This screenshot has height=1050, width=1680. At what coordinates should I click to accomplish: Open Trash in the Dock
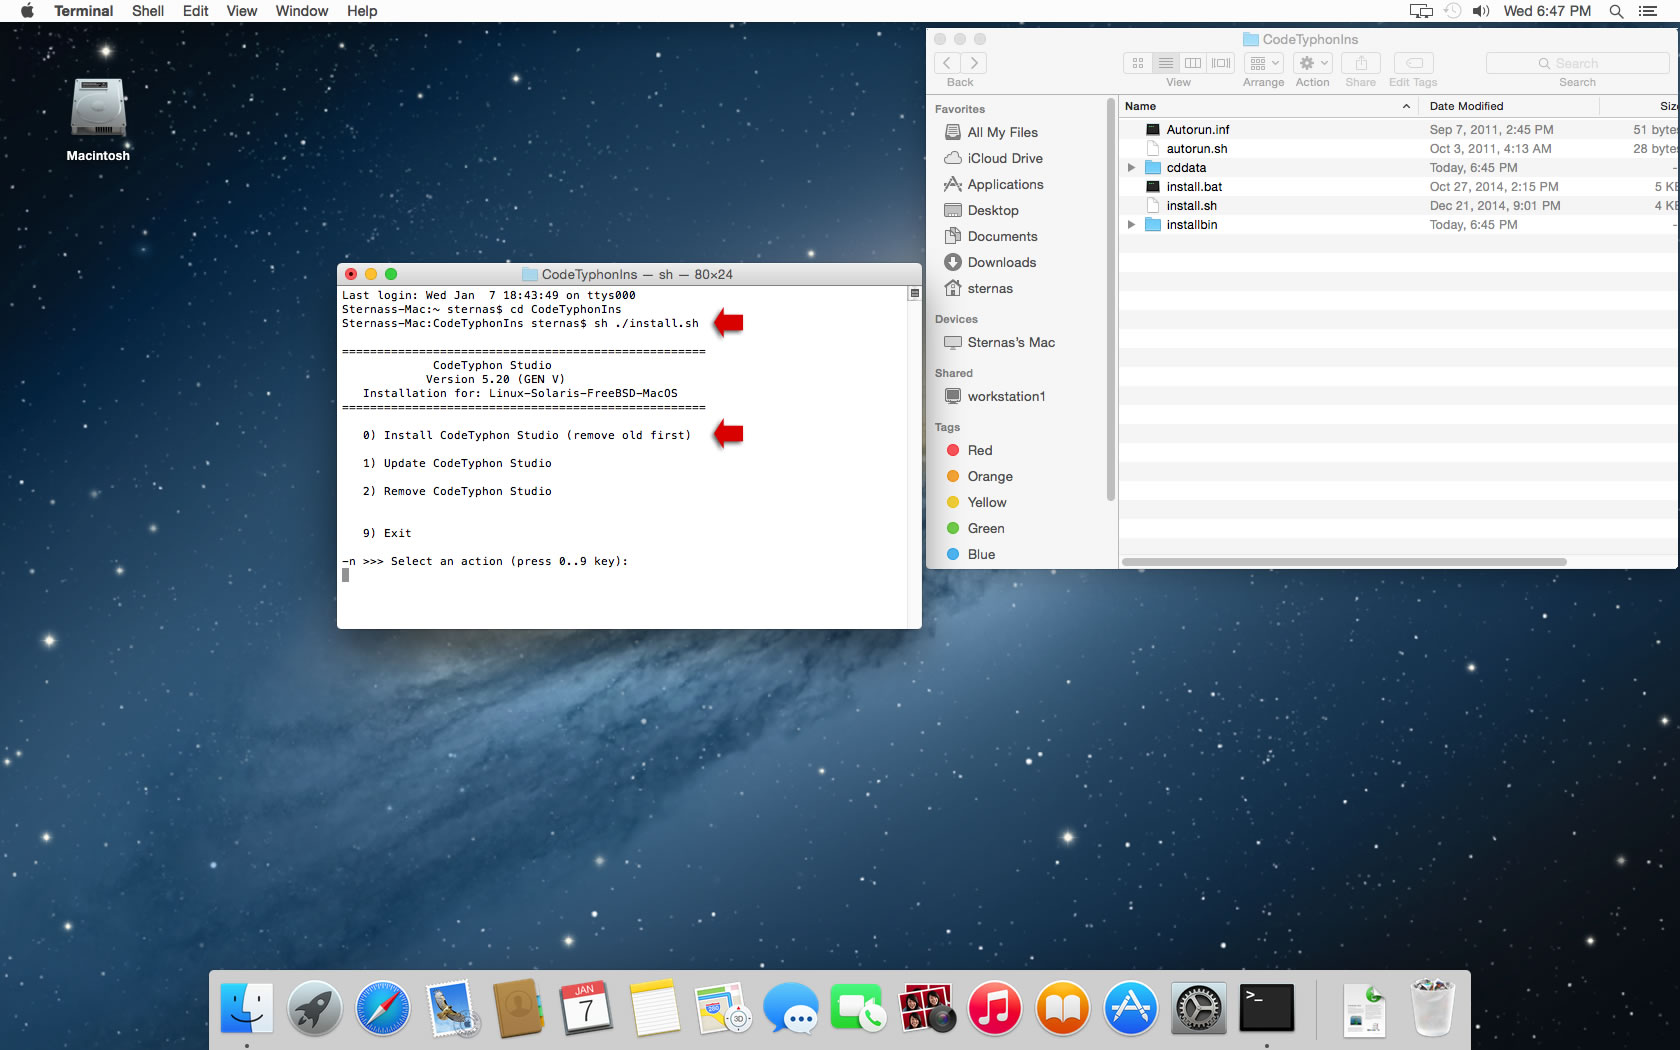(1432, 1008)
